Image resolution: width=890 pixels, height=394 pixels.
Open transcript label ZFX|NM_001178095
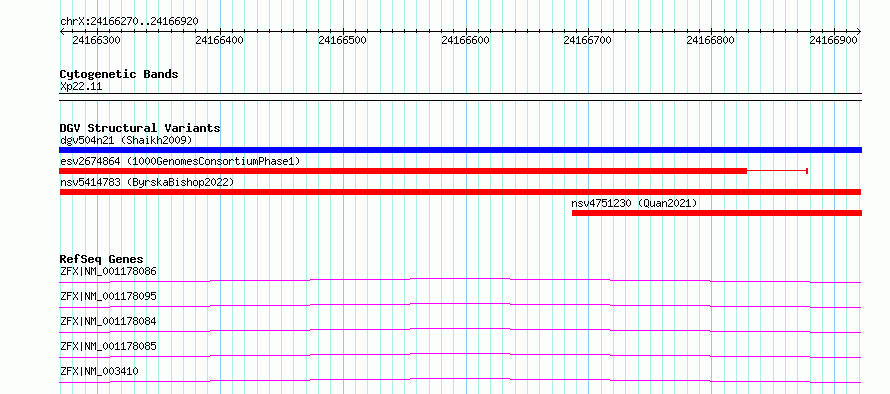click(x=108, y=296)
